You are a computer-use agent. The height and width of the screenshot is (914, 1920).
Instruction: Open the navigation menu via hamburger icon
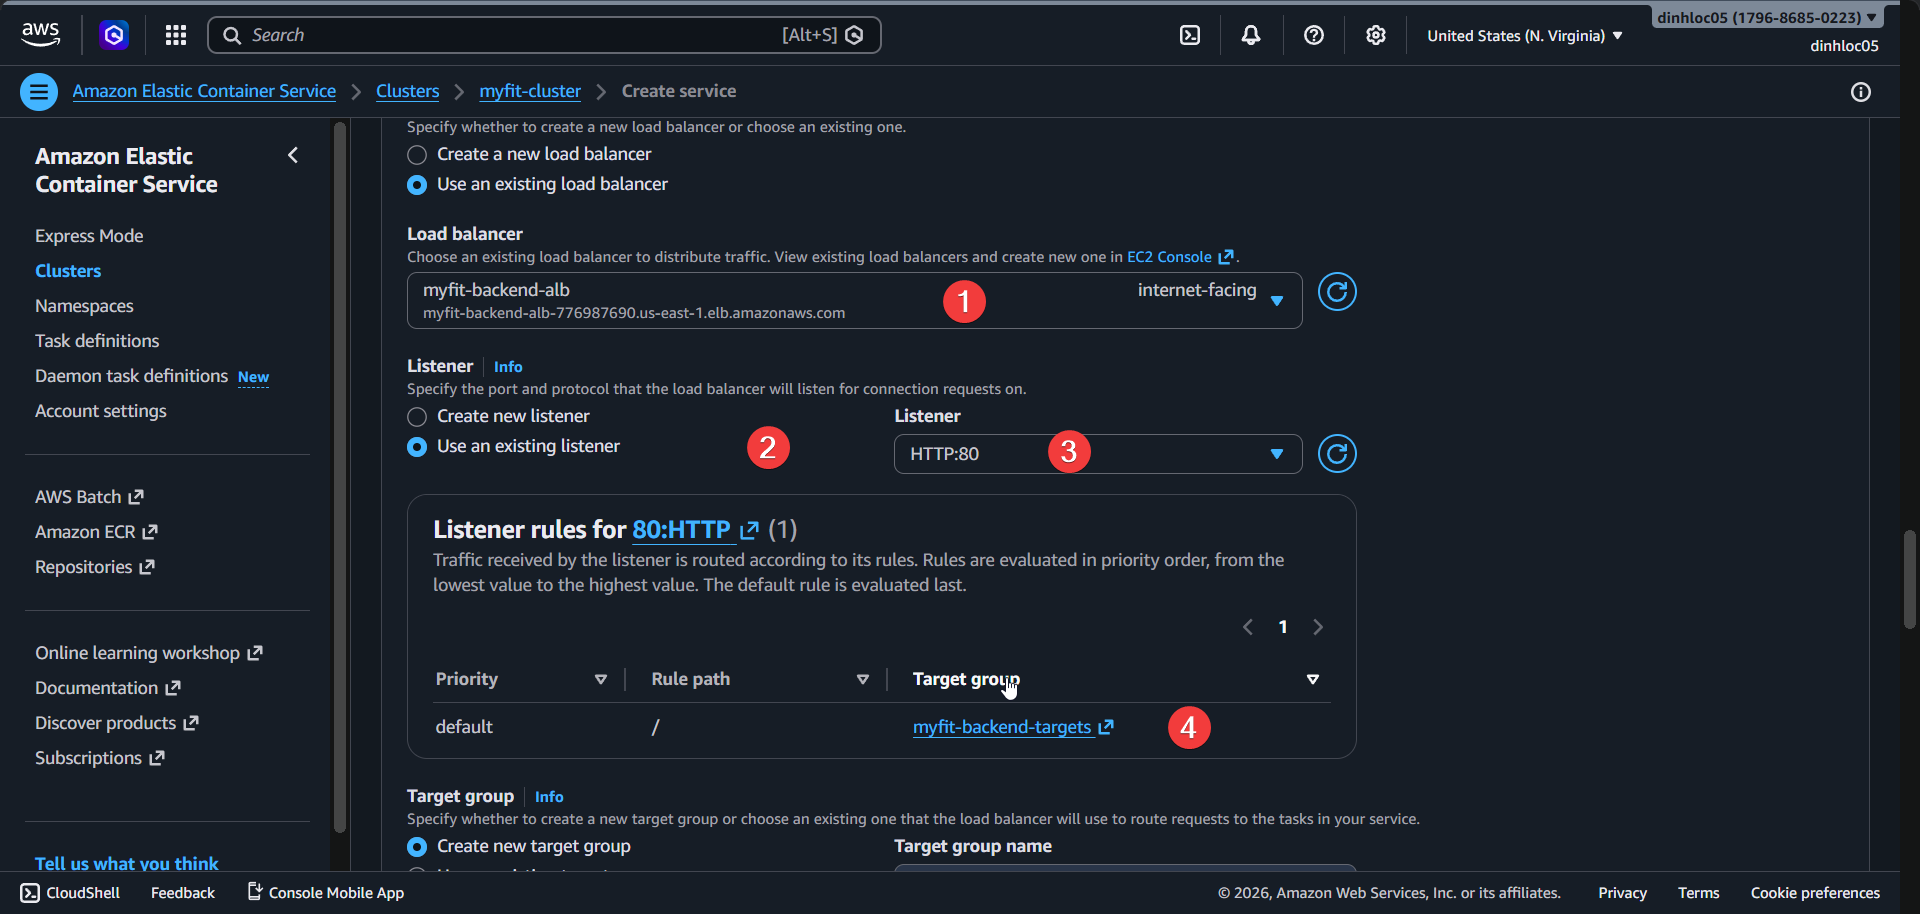click(39, 91)
